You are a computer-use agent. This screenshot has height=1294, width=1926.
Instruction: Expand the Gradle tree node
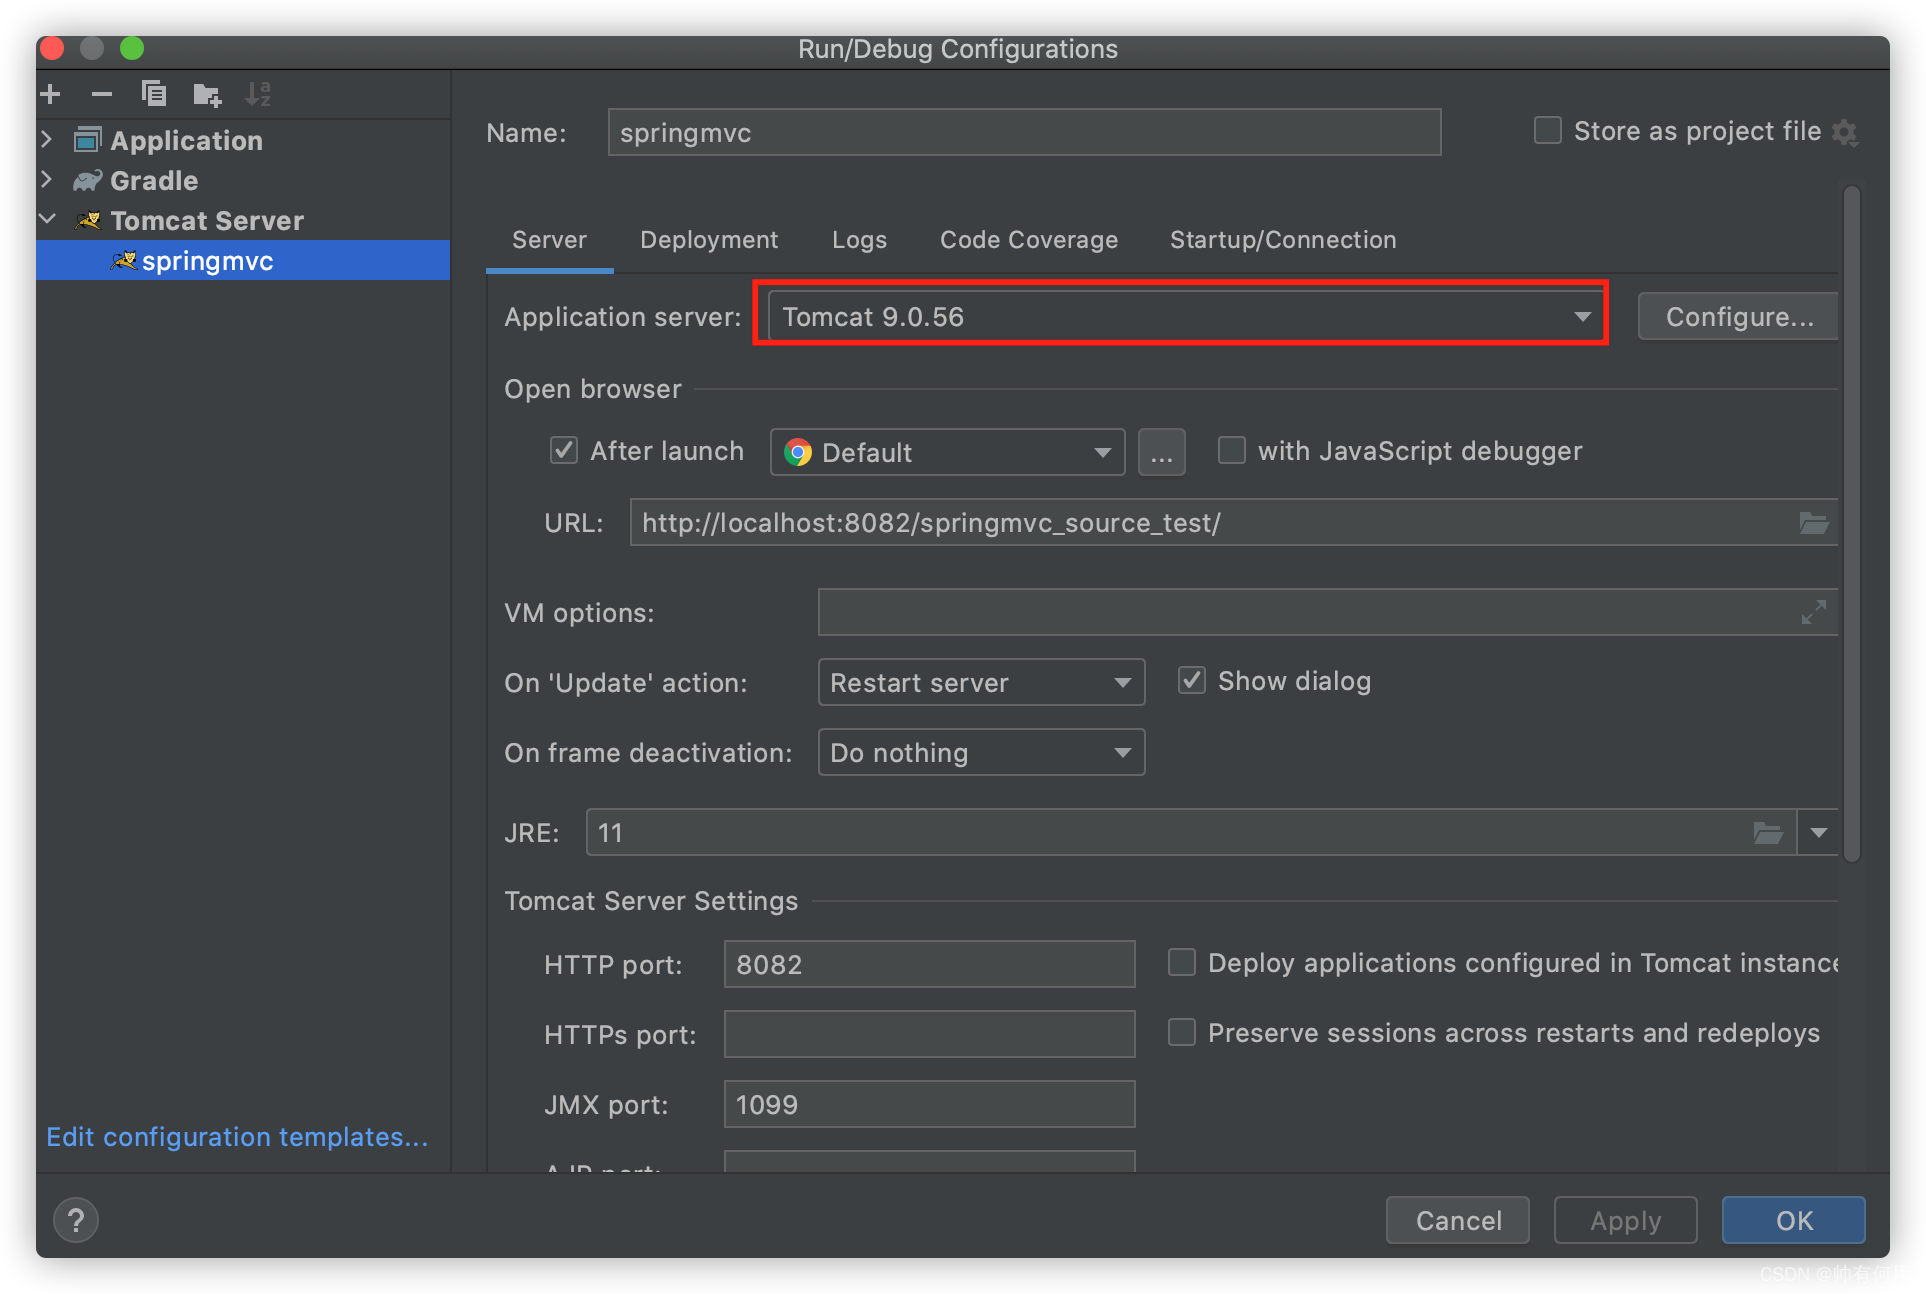[47, 180]
